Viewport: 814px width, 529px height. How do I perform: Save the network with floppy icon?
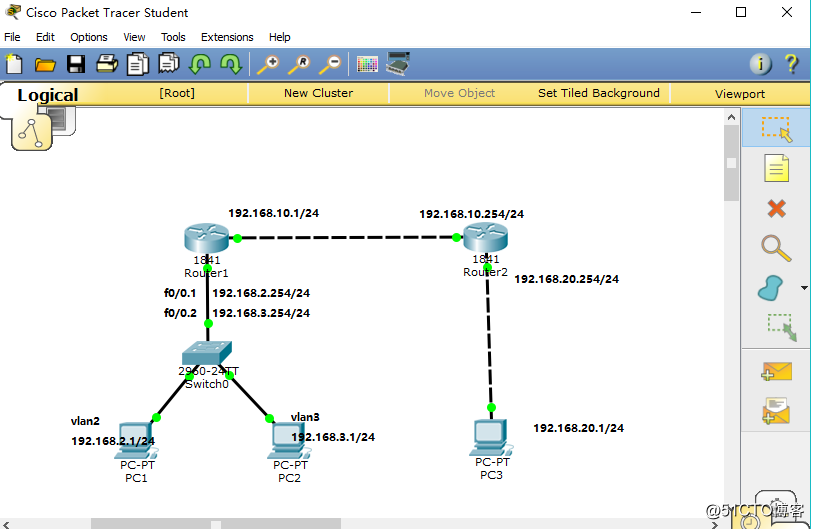click(x=76, y=64)
